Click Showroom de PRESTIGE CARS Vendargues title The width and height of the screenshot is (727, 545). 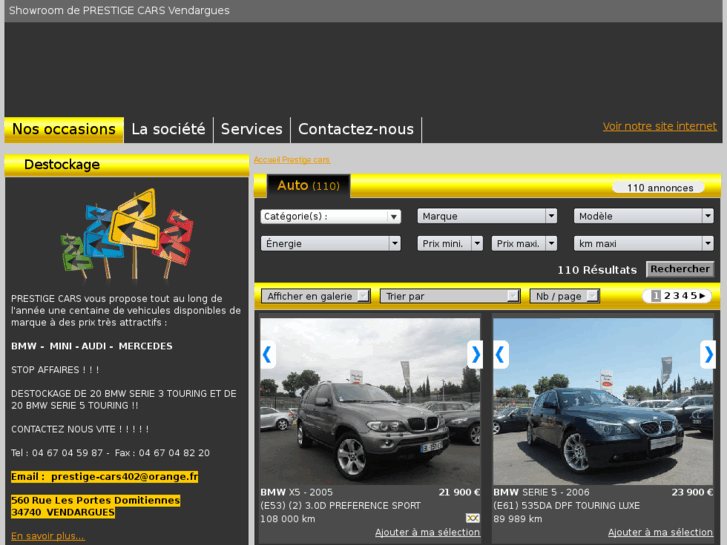click(119, 10)
